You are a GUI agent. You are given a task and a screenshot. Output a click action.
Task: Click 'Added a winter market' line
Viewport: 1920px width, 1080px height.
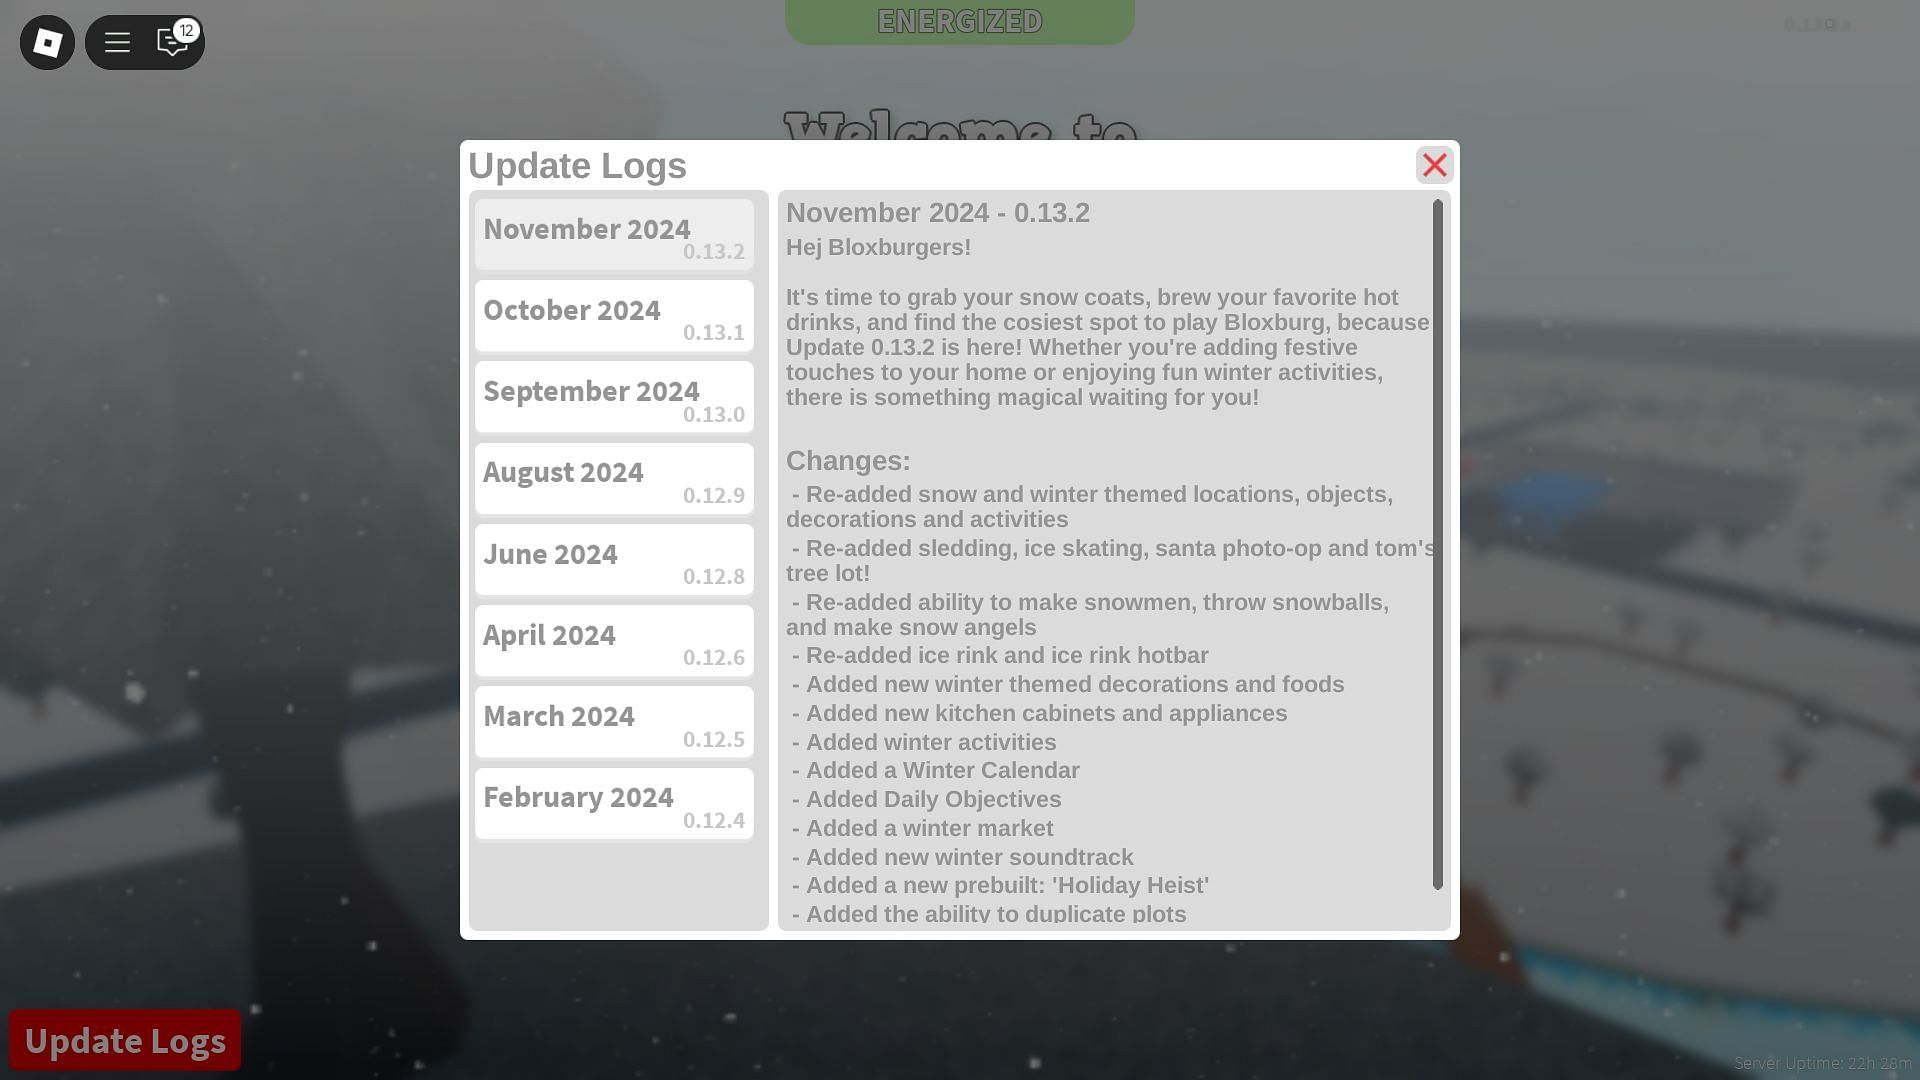(923, 829)
